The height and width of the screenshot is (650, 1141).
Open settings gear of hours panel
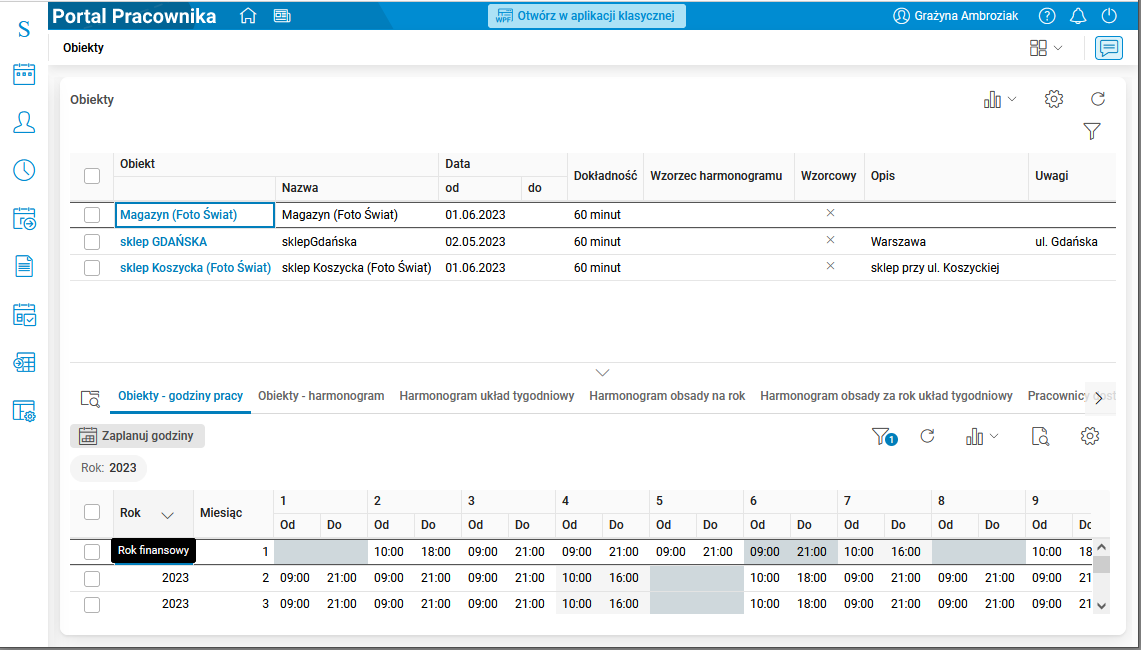[x=1089, y=436]
